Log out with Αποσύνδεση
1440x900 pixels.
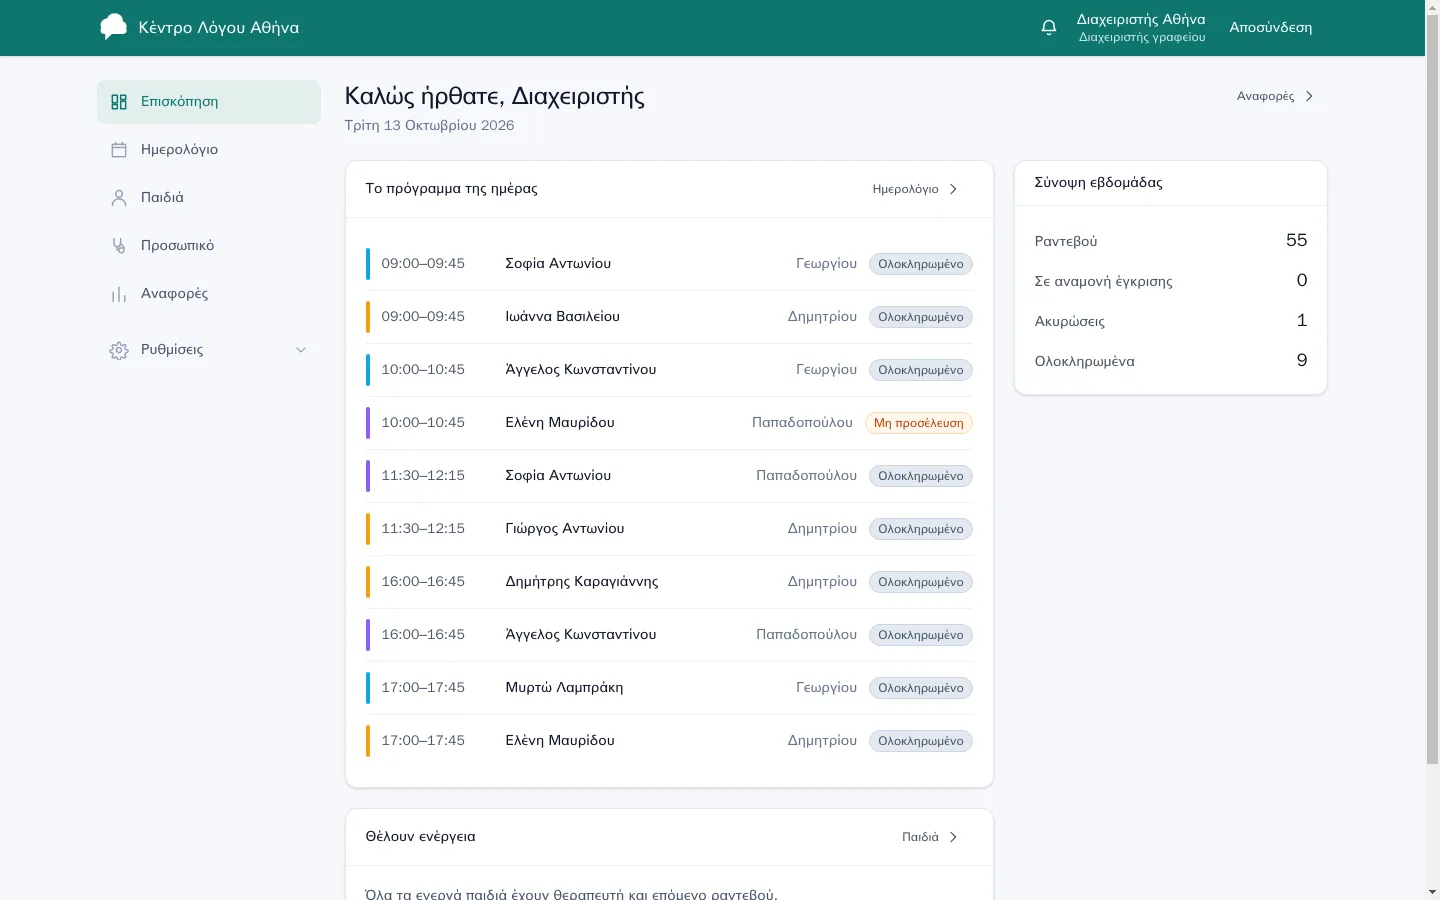tap(1271, 28)
